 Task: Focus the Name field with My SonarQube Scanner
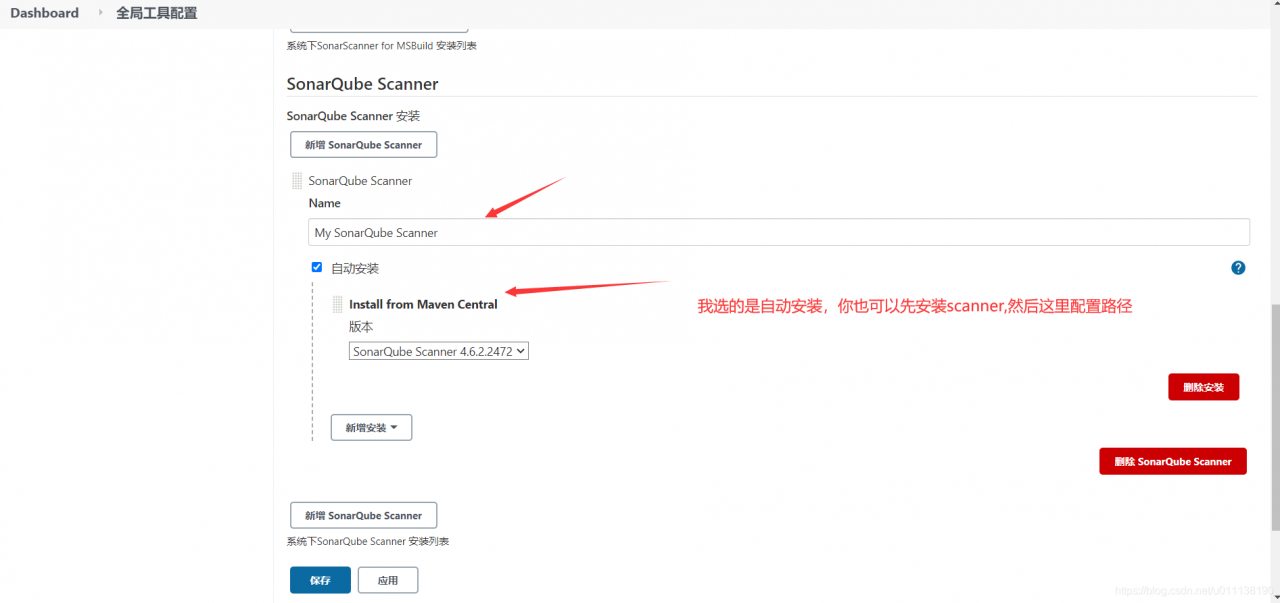(x=779, y=232)
